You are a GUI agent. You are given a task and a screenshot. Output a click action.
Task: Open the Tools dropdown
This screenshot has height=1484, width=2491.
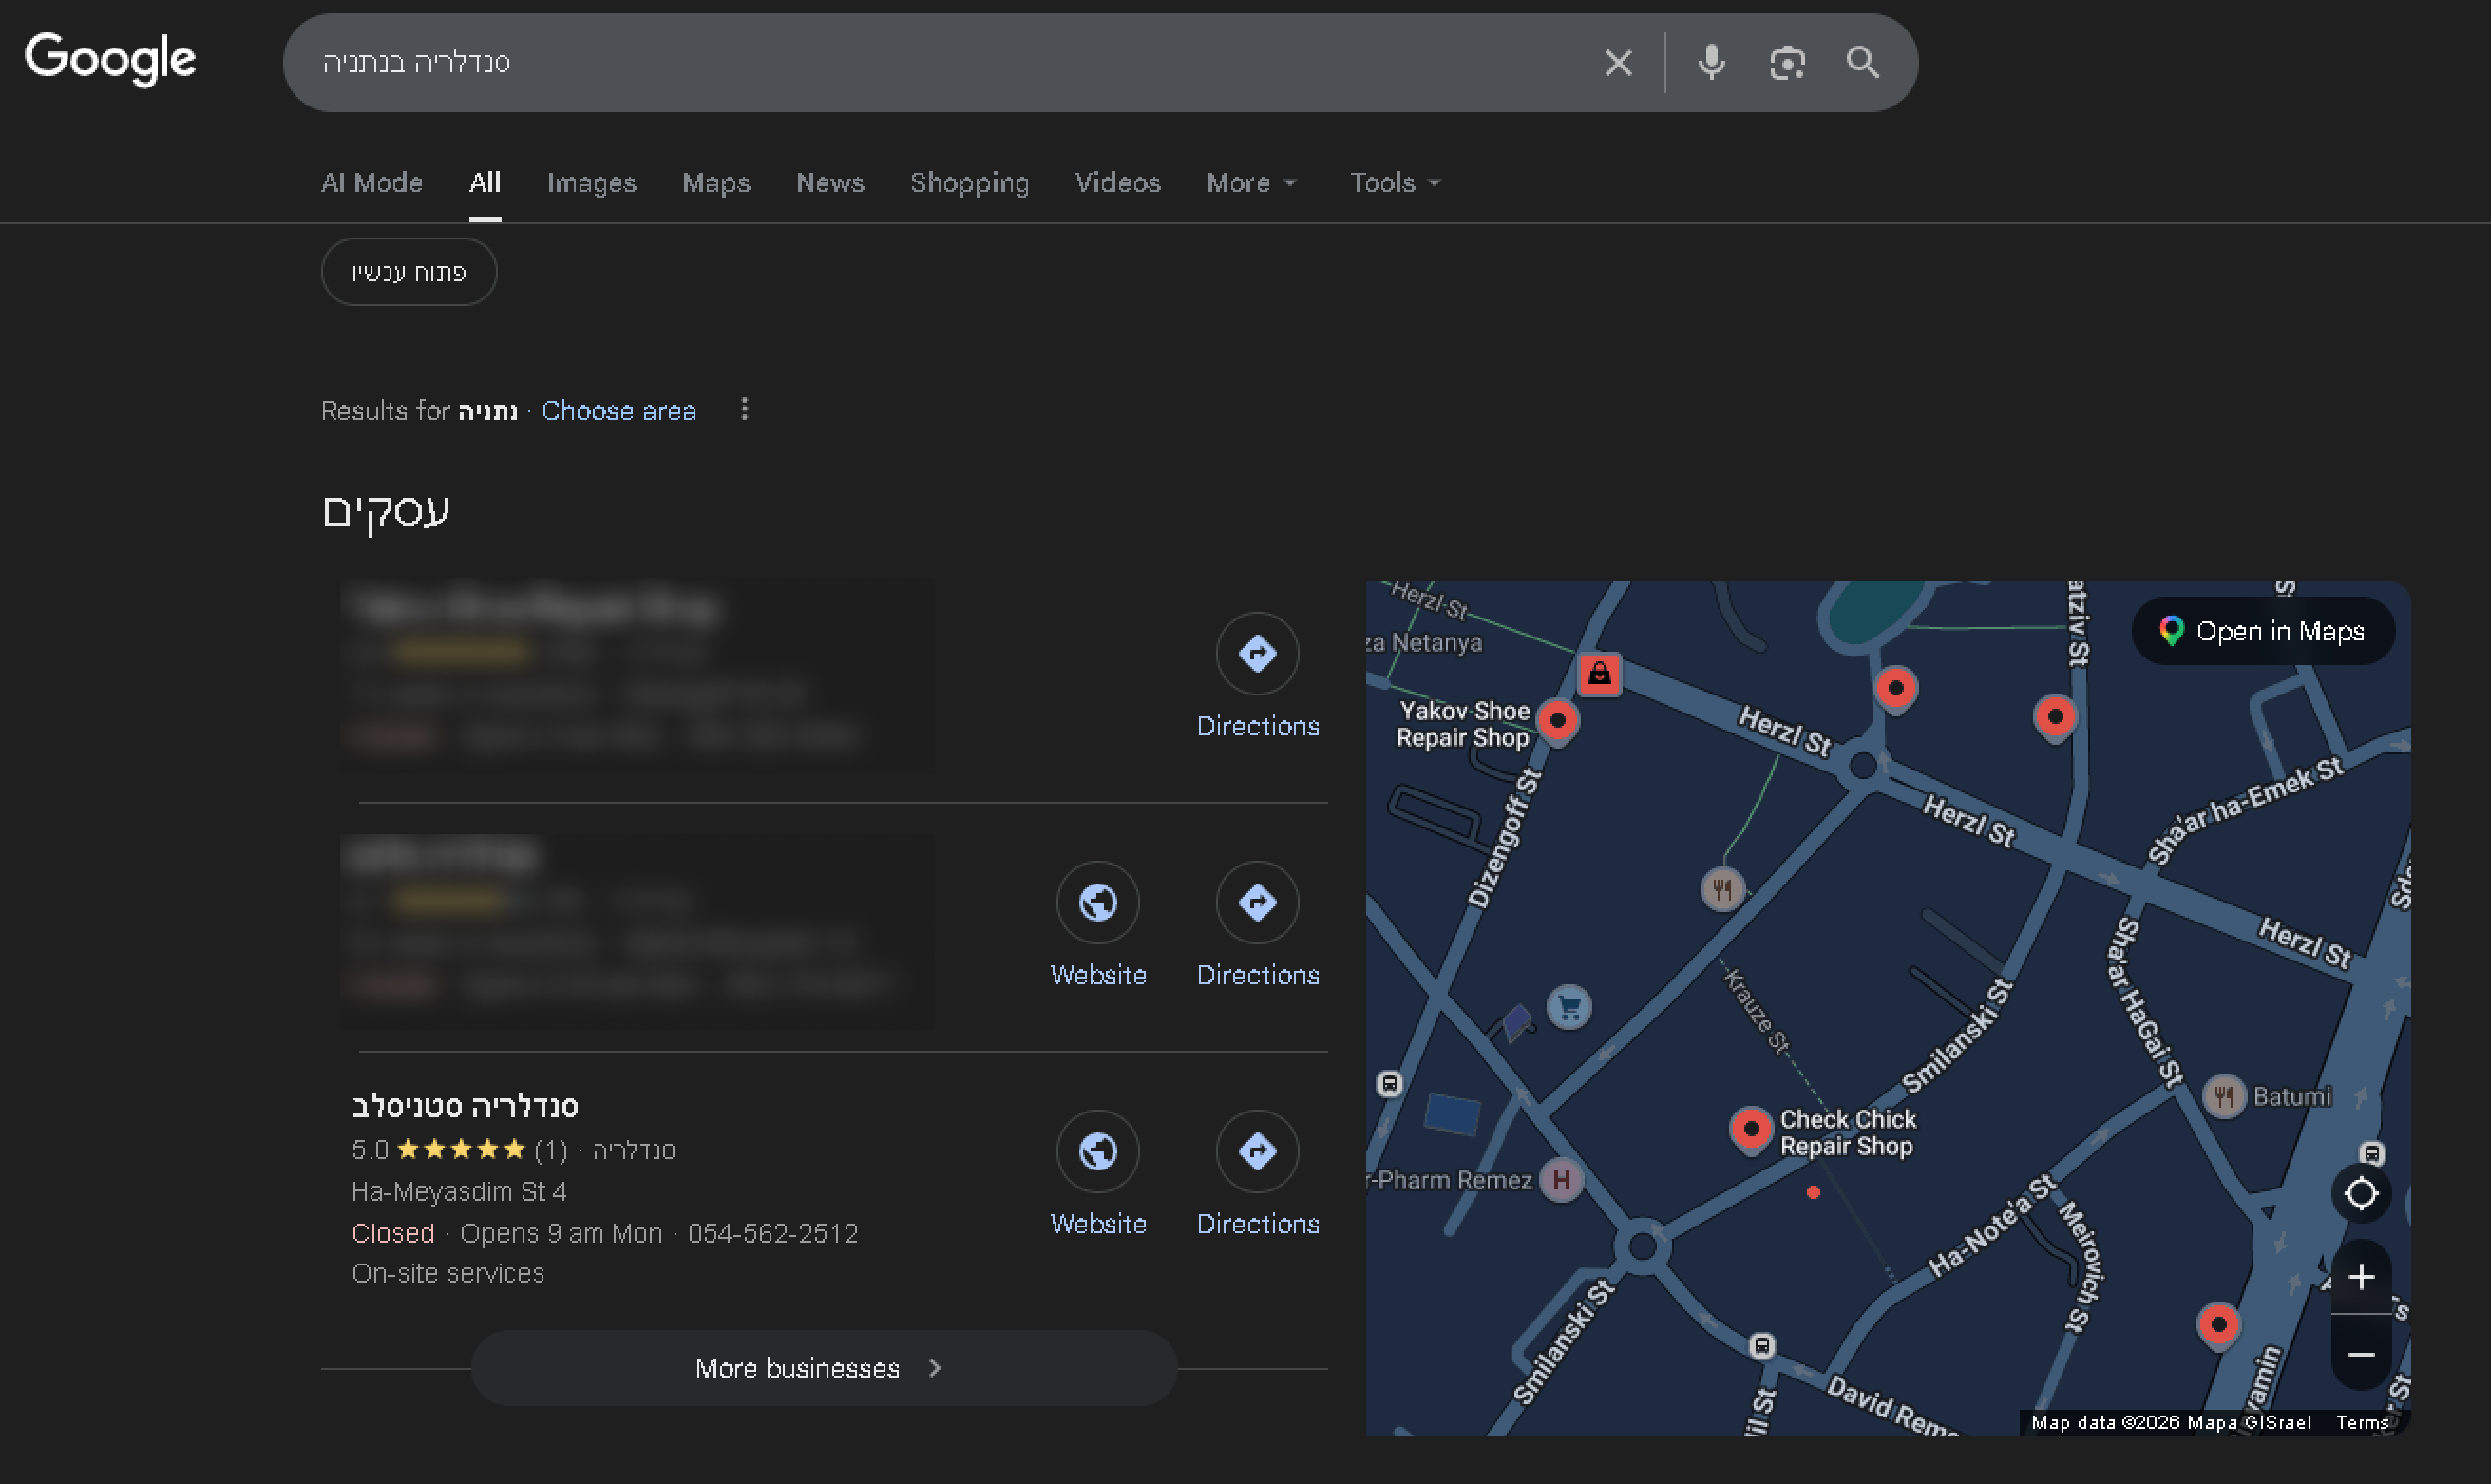1394,183
